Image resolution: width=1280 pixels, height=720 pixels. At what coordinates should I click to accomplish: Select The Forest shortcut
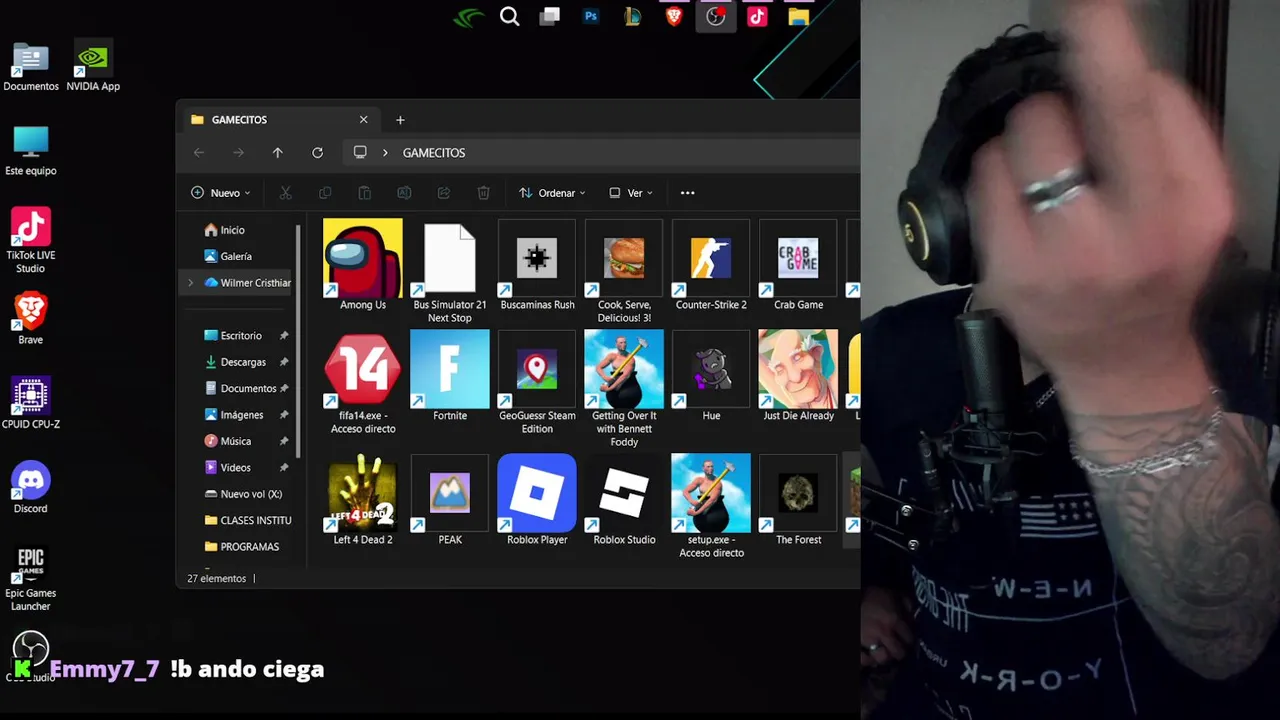coord(798,499)
